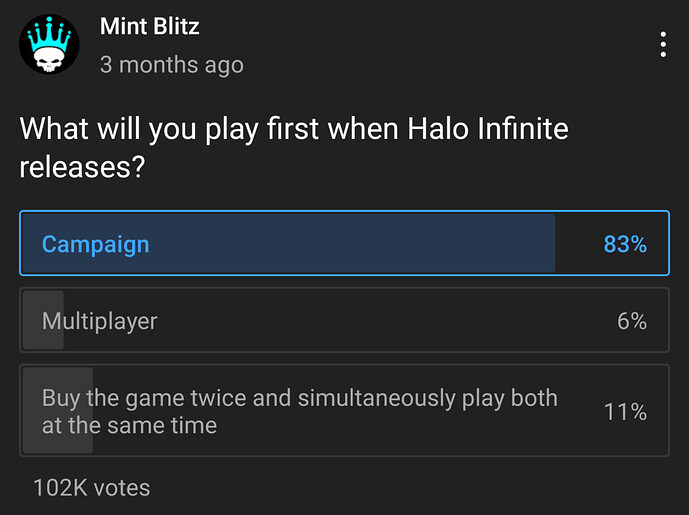Open the three-dot post options menu
Image resolution: width=689 pixels, height=515 pixels.
663,44
